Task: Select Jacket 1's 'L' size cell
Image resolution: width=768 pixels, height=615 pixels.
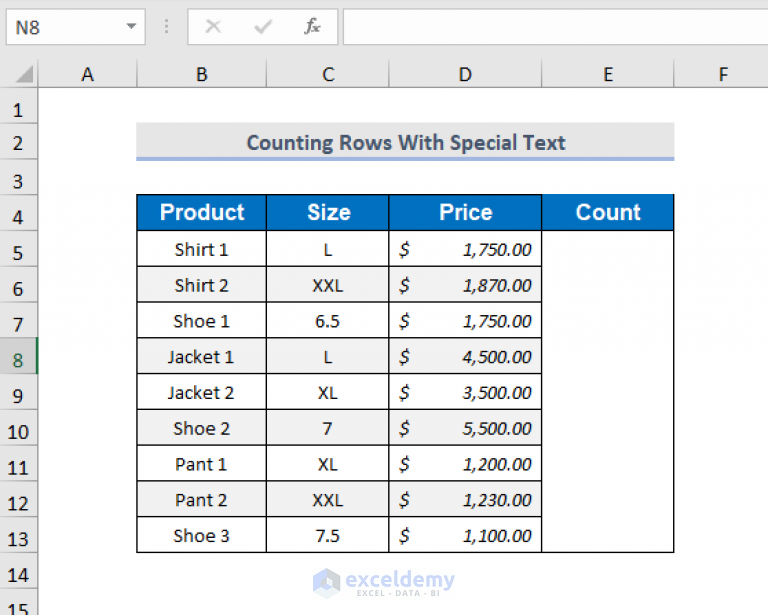Action: point(328,356)
